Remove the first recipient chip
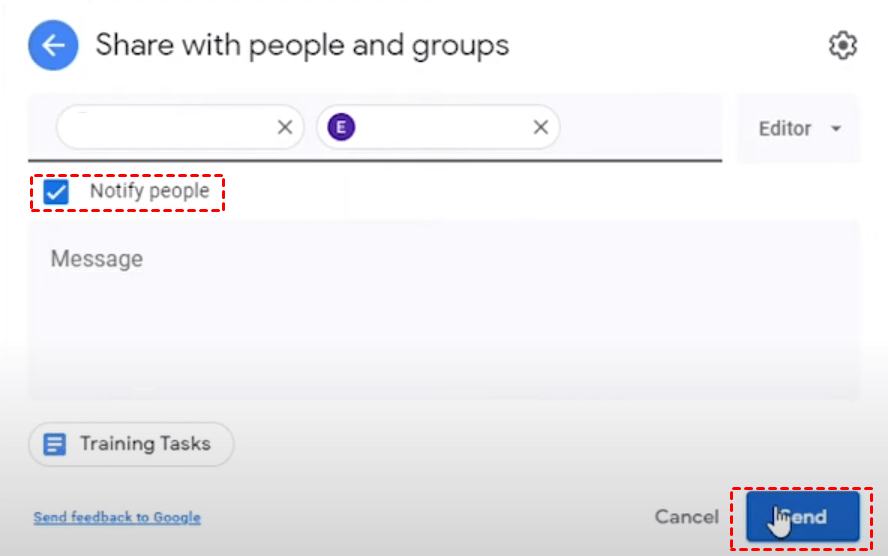The width and height of the screenshot is (888, 556). (285, 127)
